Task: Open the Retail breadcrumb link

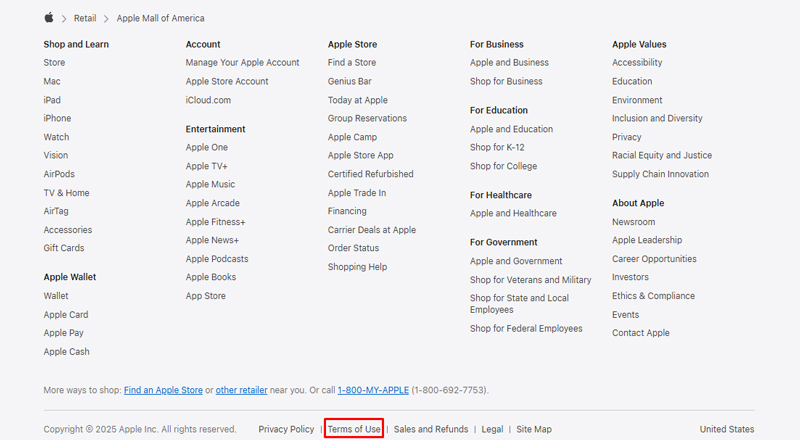Action: pos(85,18)
